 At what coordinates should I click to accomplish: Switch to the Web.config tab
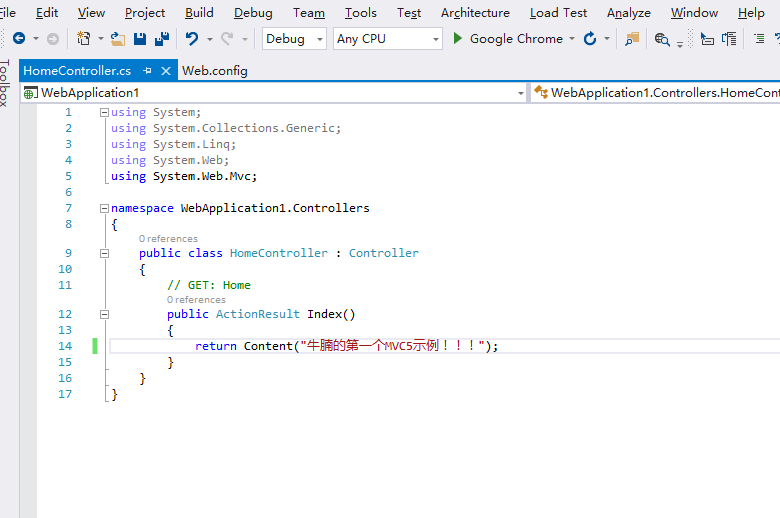click(214, 71)
